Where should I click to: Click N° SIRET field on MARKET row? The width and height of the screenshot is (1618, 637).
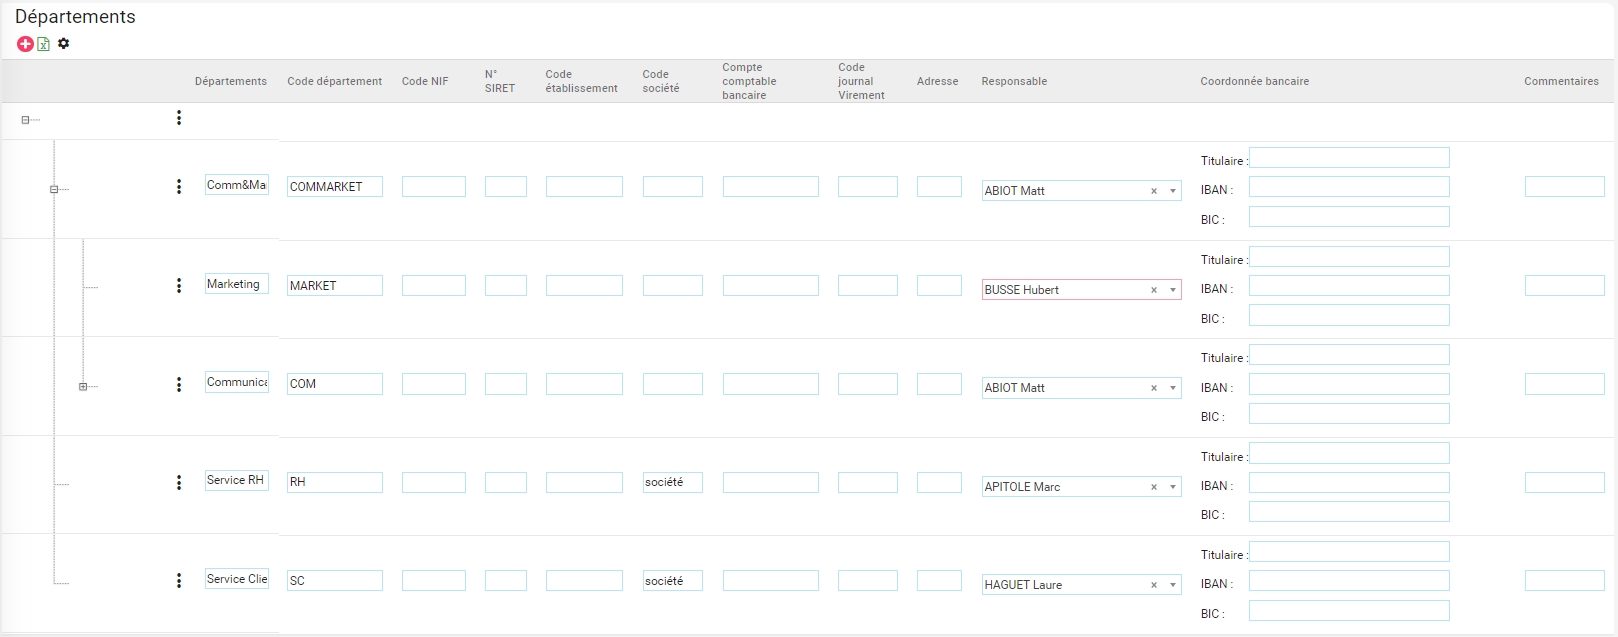coord(506,286)
